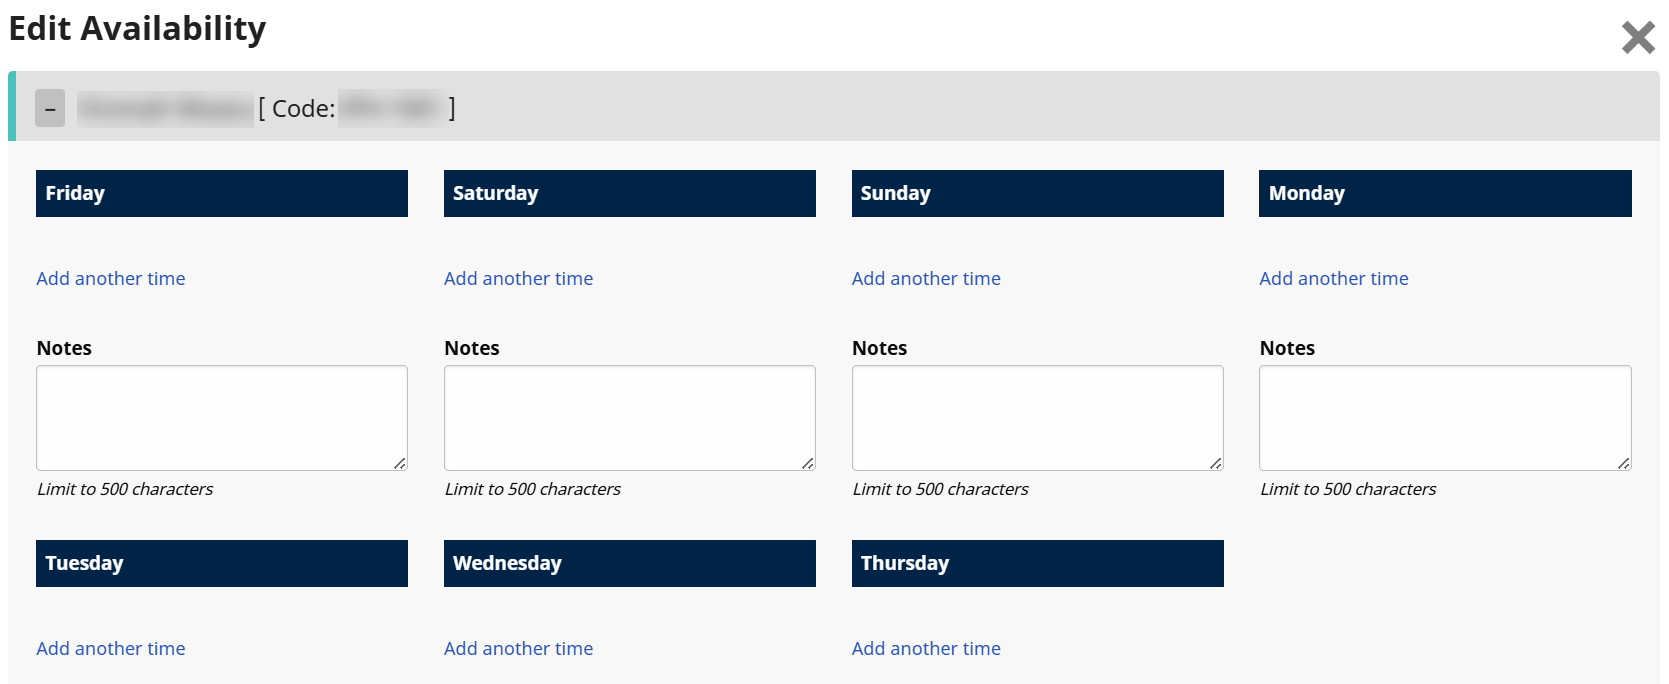Click the Saturday Notes text box

[629, 417]
